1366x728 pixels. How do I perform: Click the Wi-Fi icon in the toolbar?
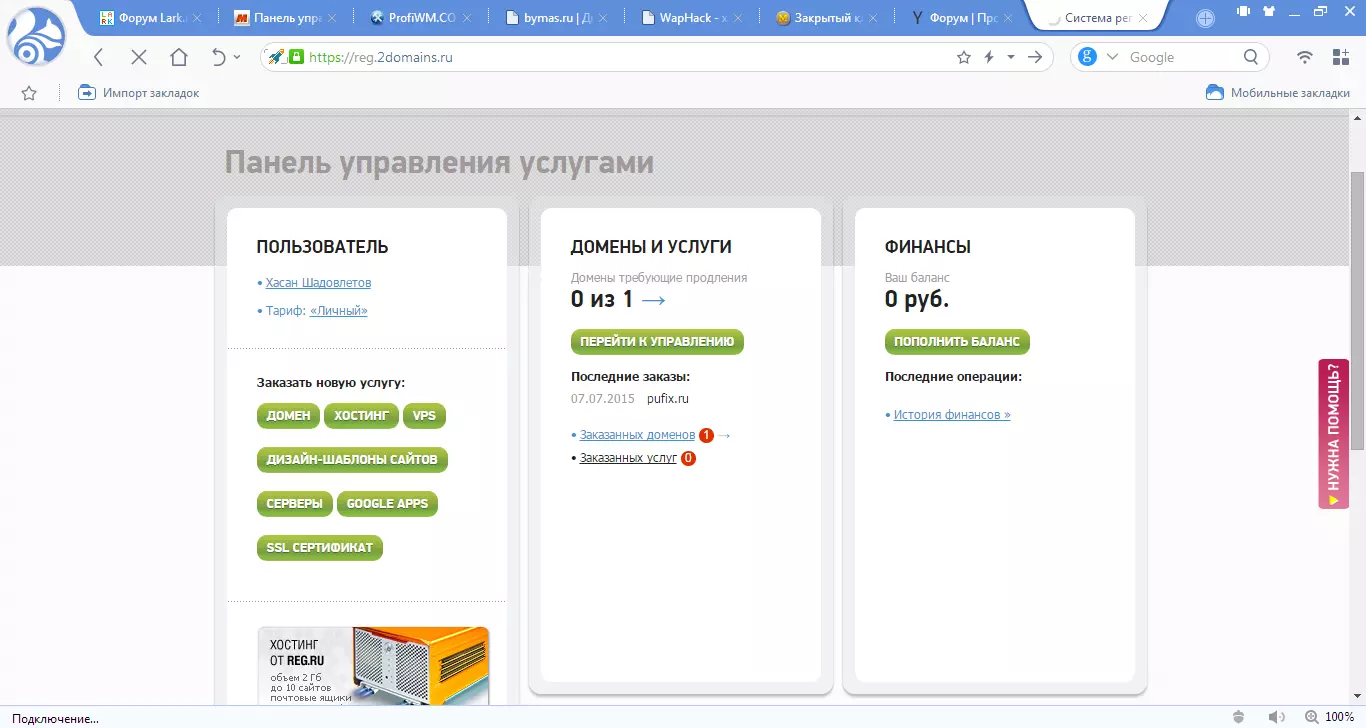pyautogui.click(x=1304, y=57)
